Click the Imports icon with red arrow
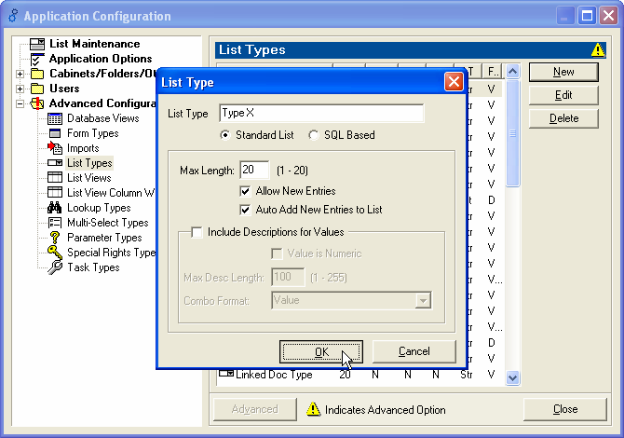Screen dimensions: 624x438 coord(55,148)
